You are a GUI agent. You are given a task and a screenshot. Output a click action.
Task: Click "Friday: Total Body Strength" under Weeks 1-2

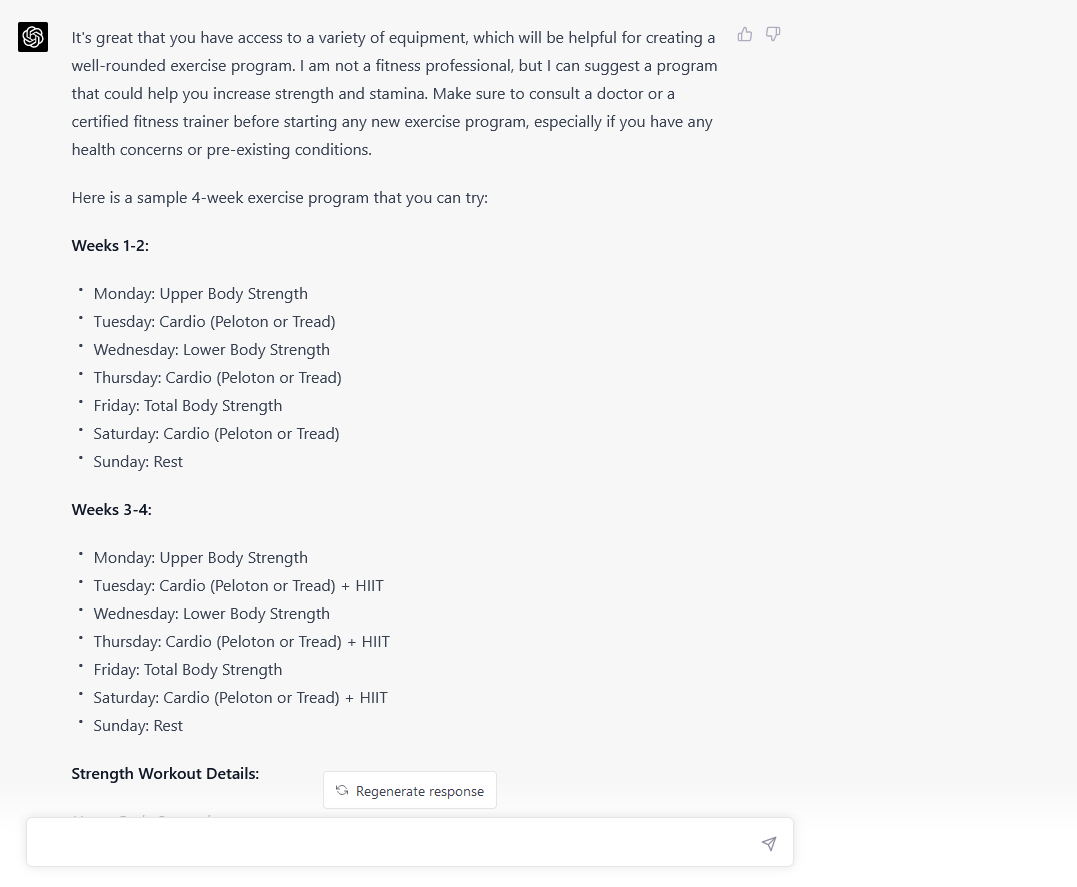coord(187,406)
